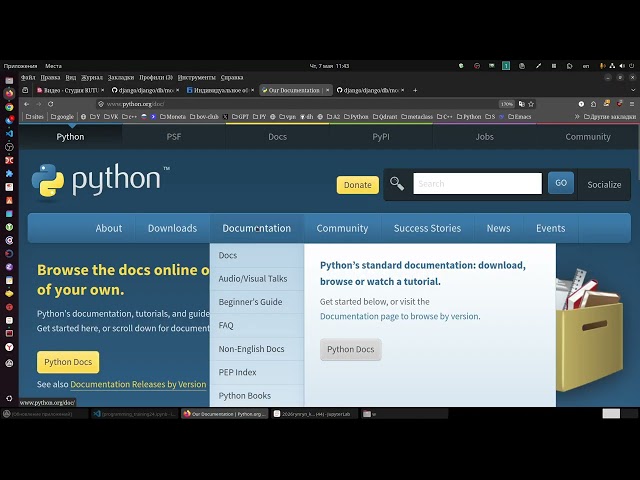Click the microphone icon in system tray
Image resolution: width=640 pixels, height=480 pixels.
[602, 66]
